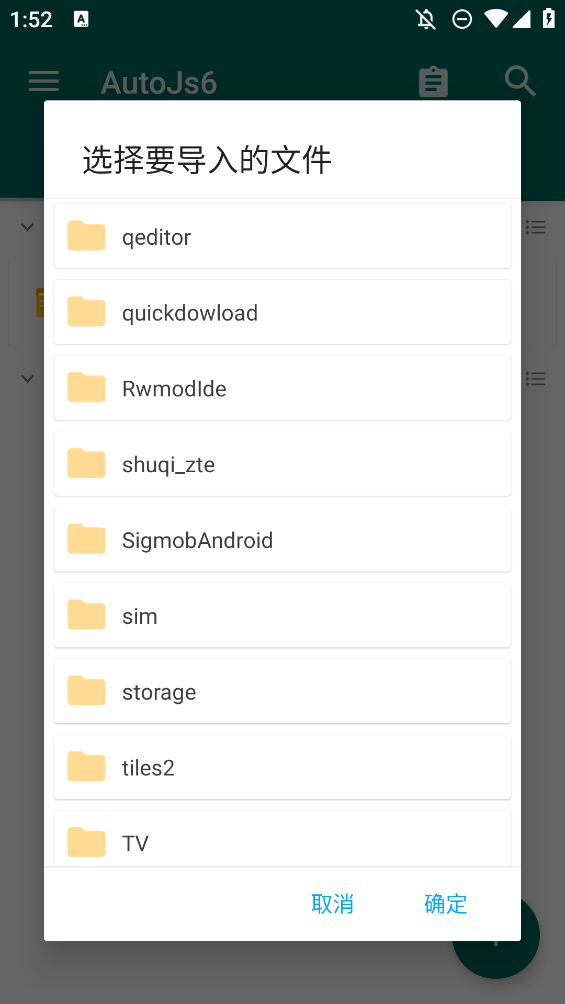This screenshot has height=1004, width=565.
Task: Tap the search magnifier icon
Action: click(x=520, y=81)
